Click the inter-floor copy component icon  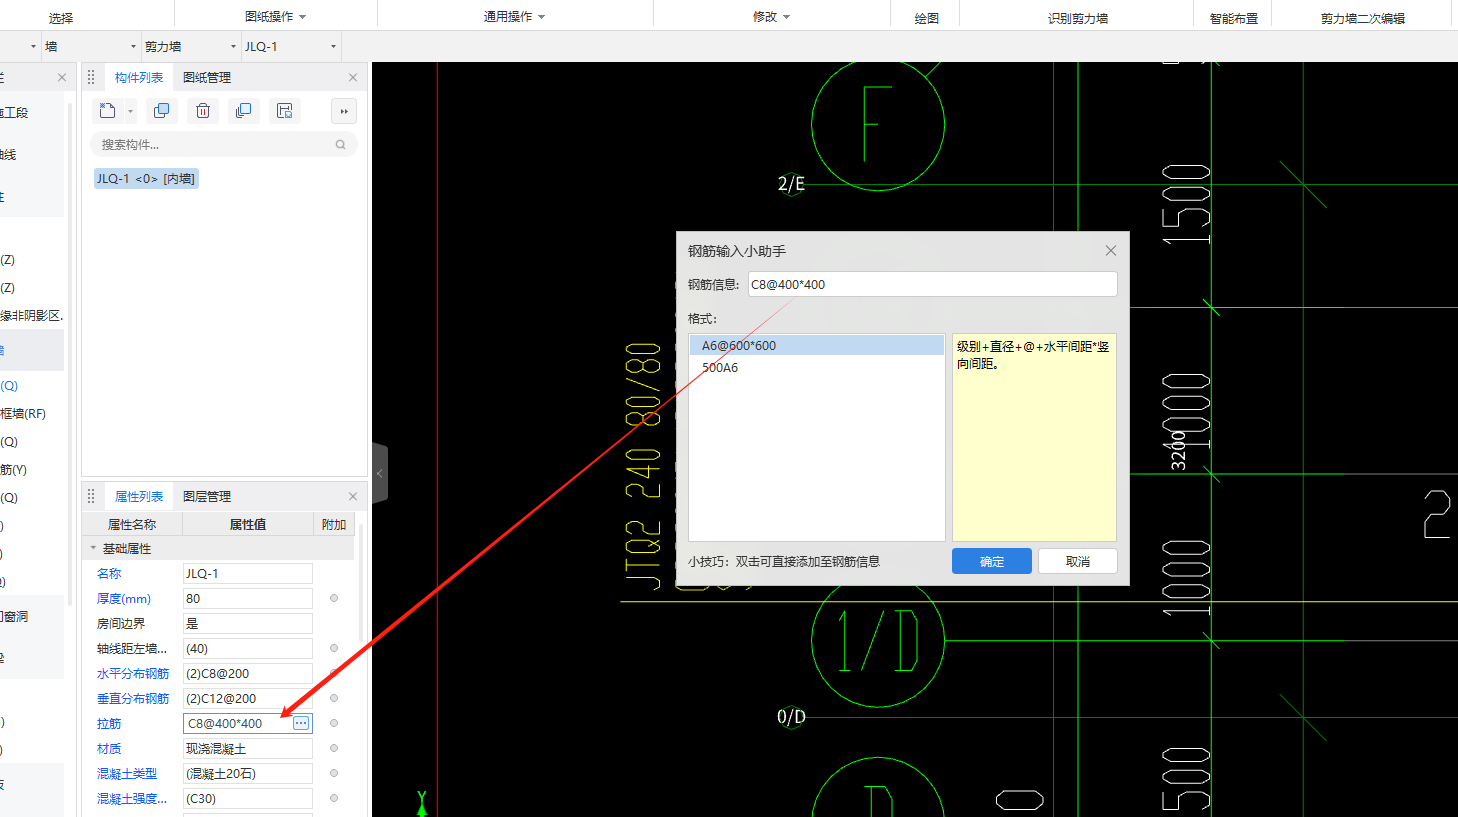tap(243, 111)
